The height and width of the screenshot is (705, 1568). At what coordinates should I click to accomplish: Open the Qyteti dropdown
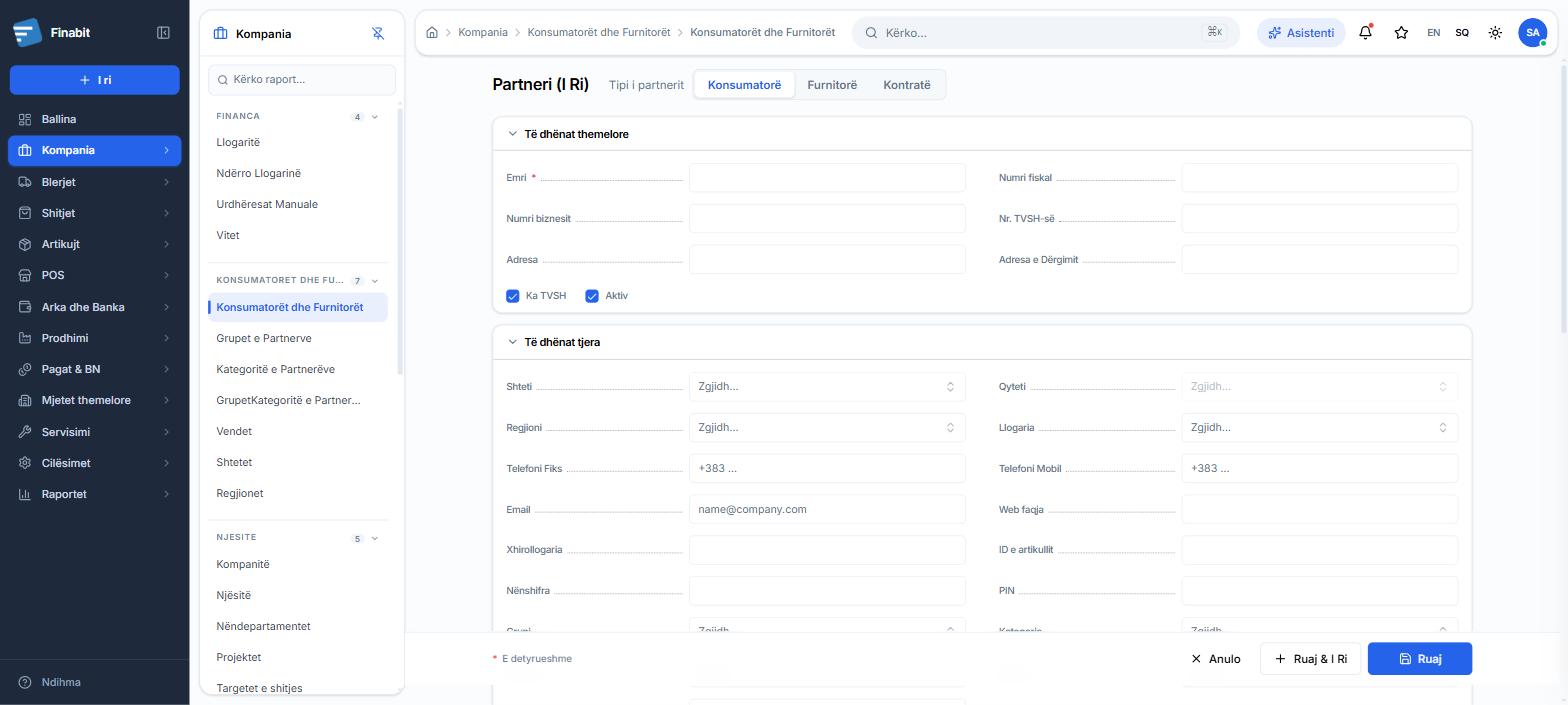[1319, 387]
